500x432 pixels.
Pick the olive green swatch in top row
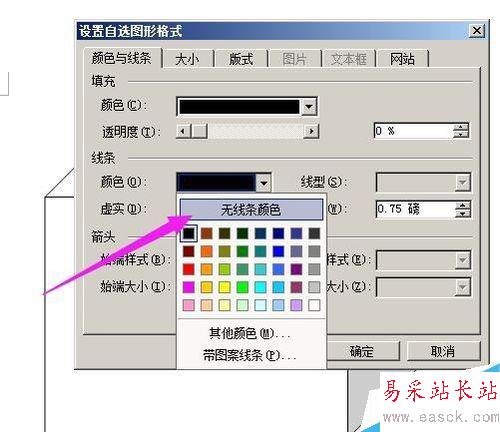tap(224, 233)
